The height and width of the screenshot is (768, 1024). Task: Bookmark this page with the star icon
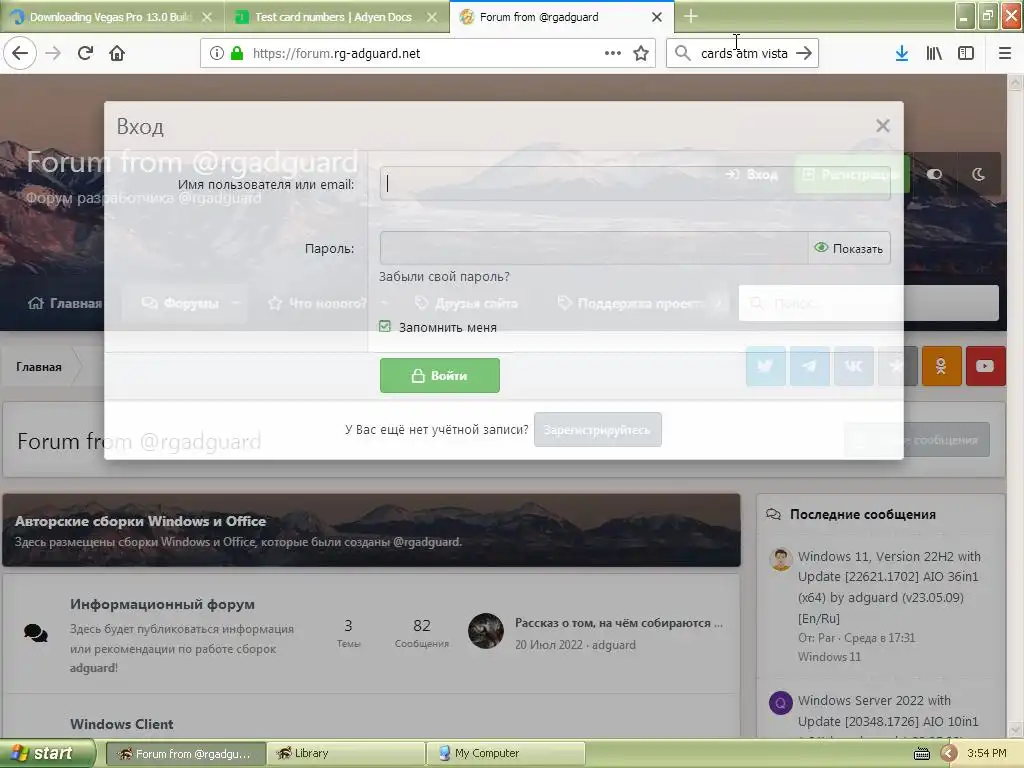[641, 53]
